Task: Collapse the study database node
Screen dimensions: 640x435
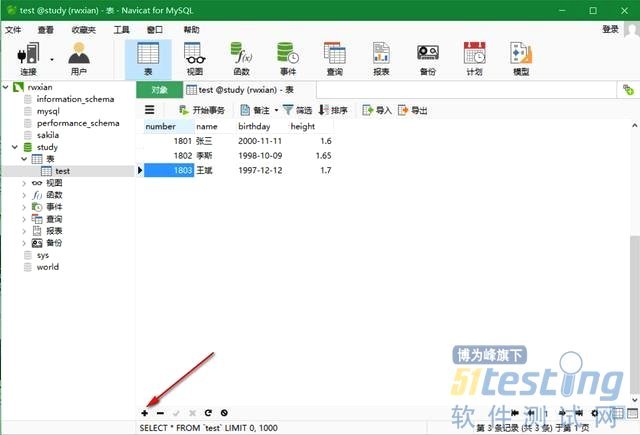Action: click(15, 147)
